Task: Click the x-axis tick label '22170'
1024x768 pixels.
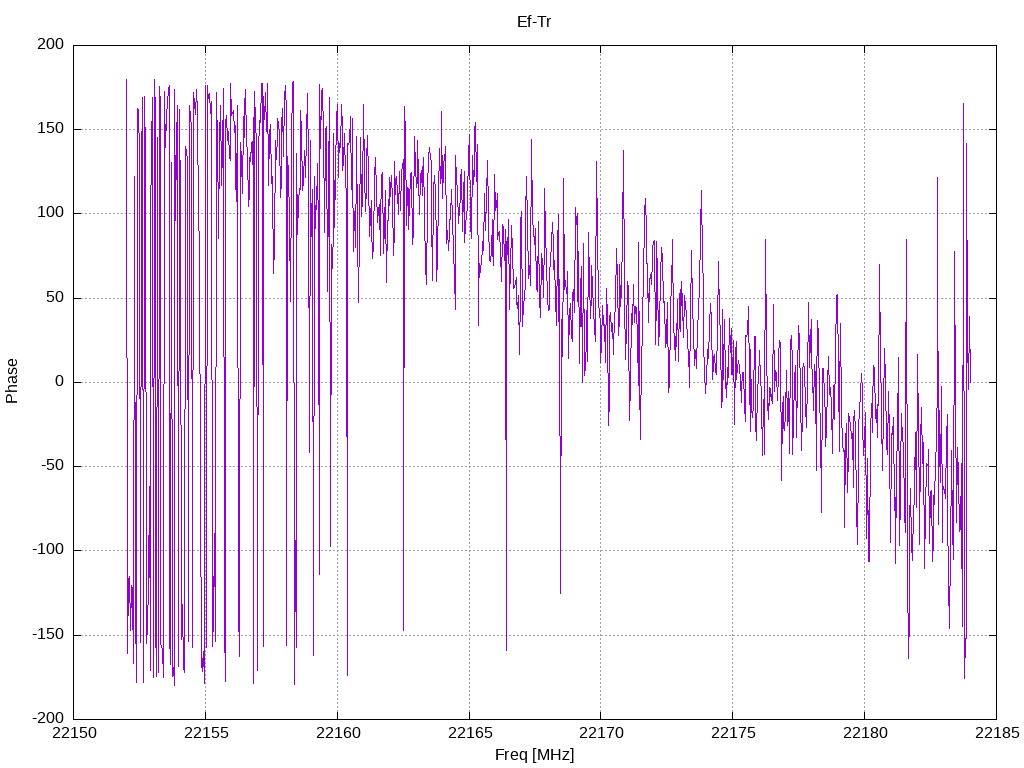Action: [x=601, y=733]
